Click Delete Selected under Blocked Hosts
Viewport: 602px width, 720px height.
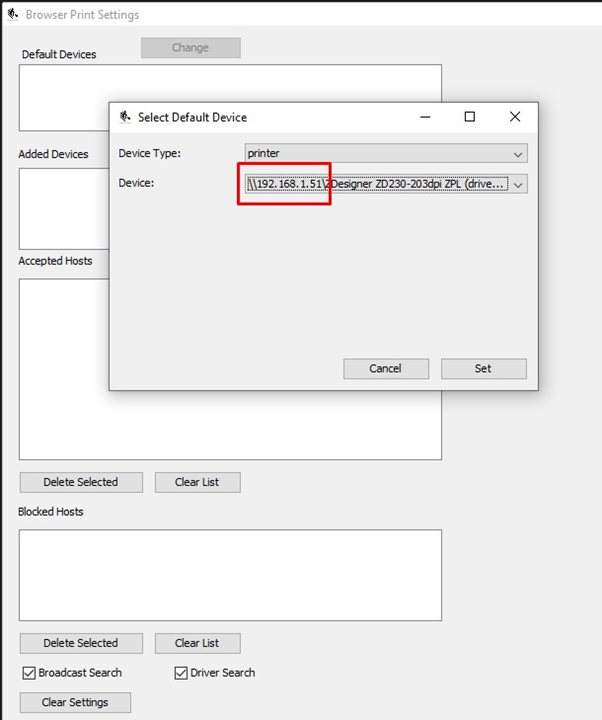tap(81, 643)
